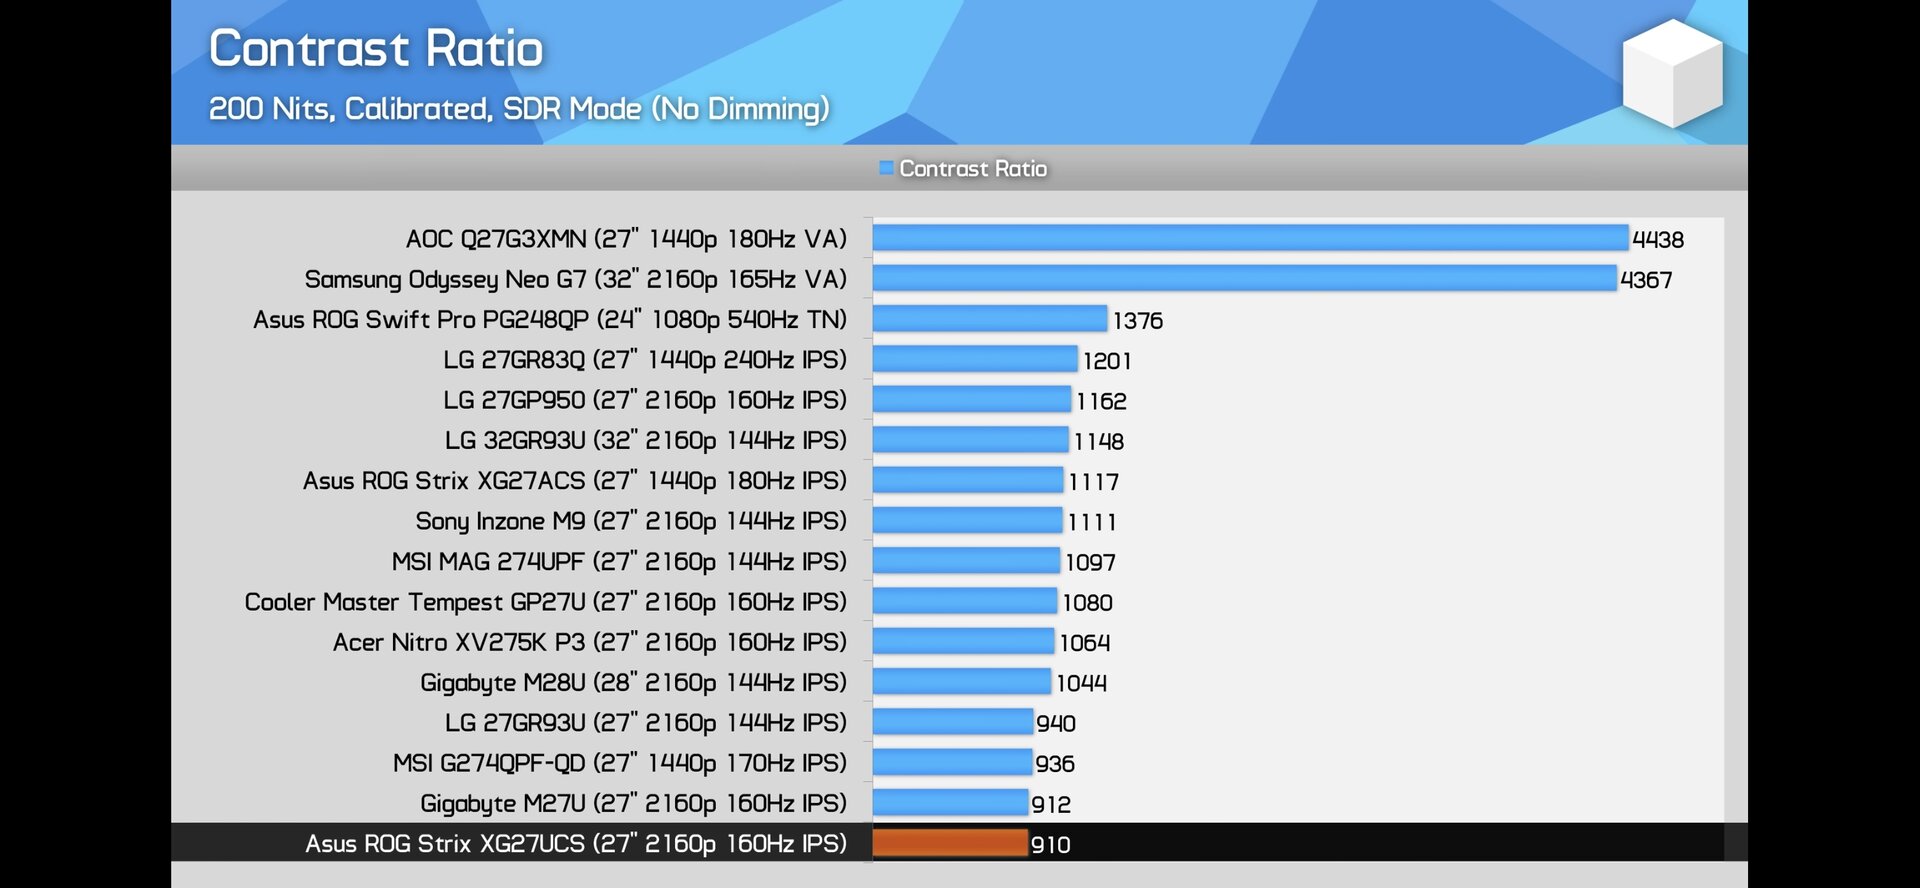Select the Asus ROG Swift Pro PG248QP label
Image resolution: width=1920 pixels, height=888 pixels.
coord(550,319)
